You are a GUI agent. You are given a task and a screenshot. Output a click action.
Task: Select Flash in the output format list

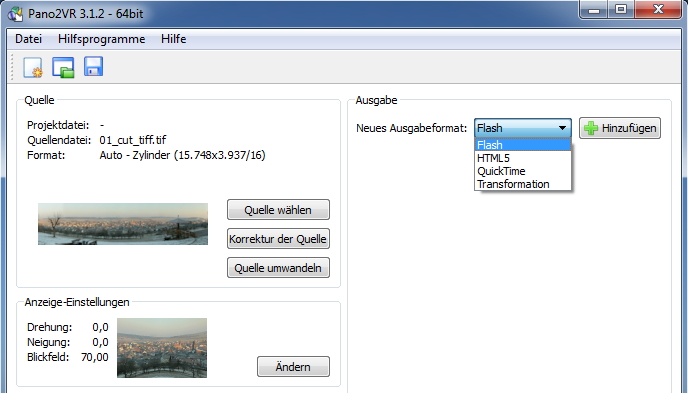point(523,145)
